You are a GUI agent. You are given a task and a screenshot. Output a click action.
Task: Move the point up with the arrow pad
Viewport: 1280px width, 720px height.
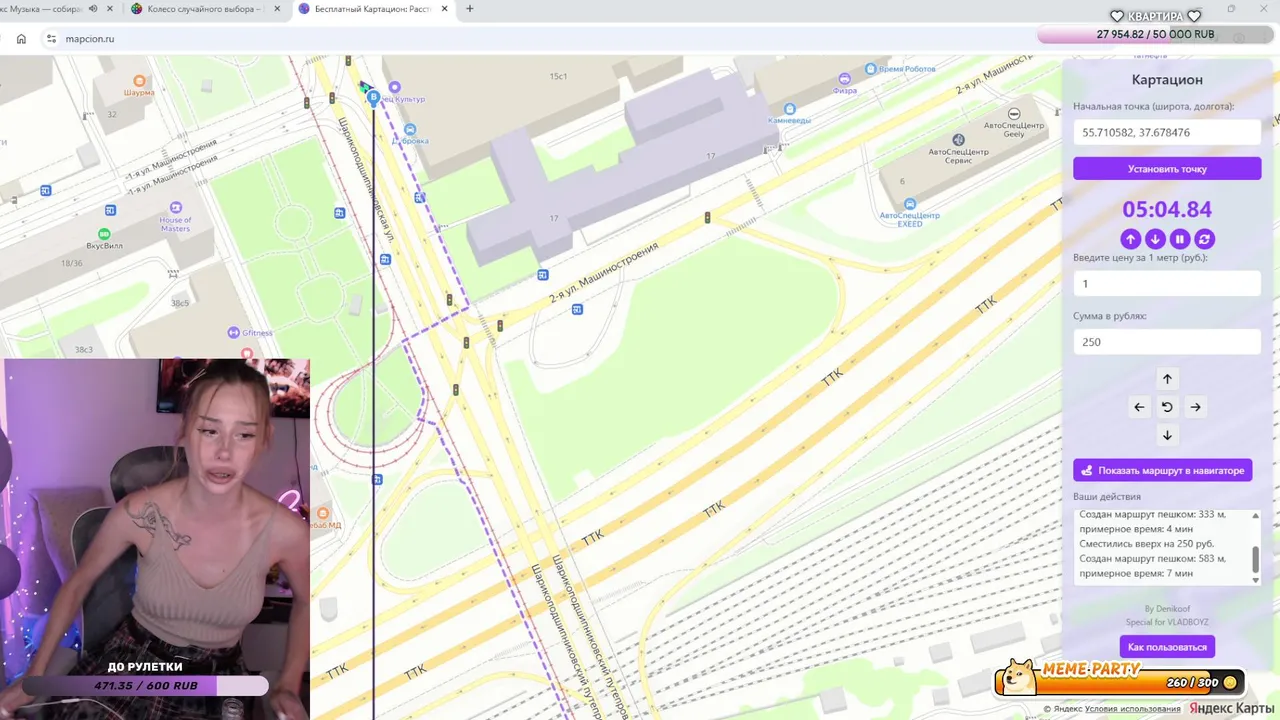pyautogui.click(x=1167, y=379)
